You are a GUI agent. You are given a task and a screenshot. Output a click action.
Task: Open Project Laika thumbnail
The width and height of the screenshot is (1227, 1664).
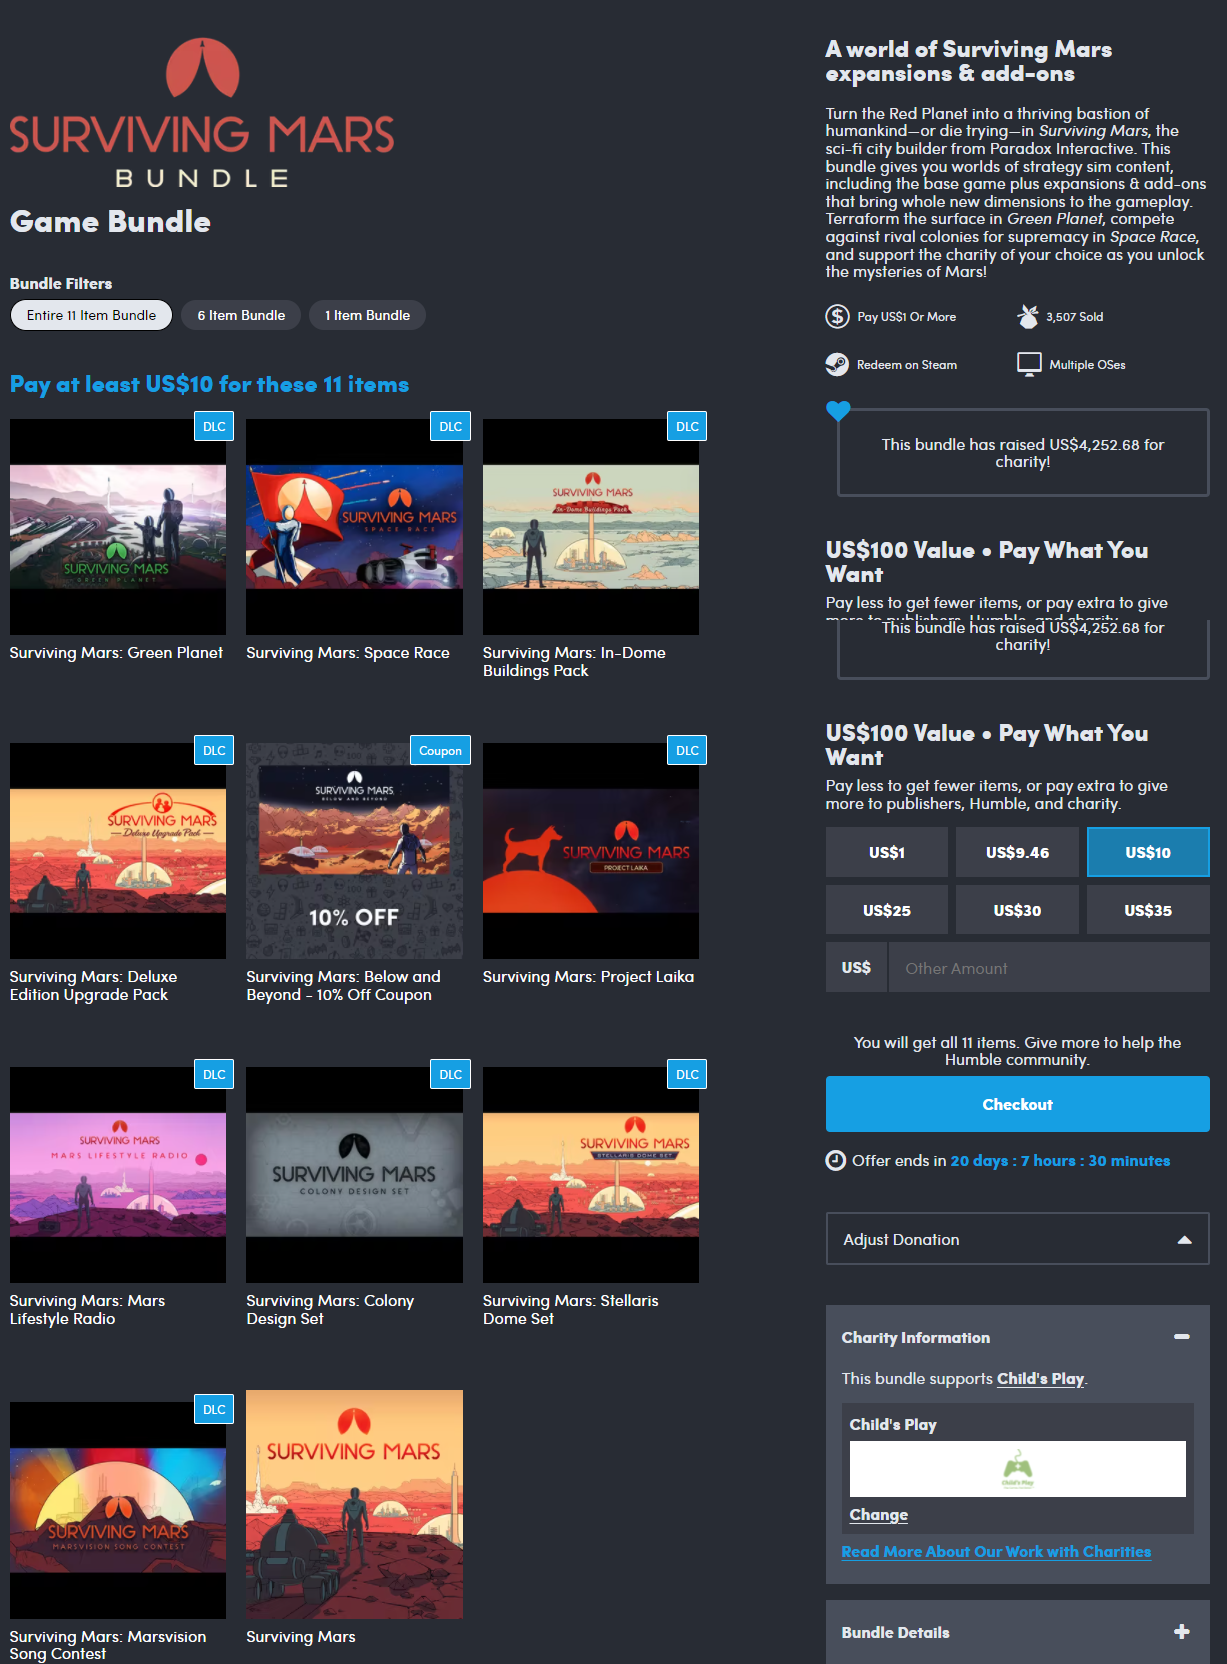tap(591, 851)
